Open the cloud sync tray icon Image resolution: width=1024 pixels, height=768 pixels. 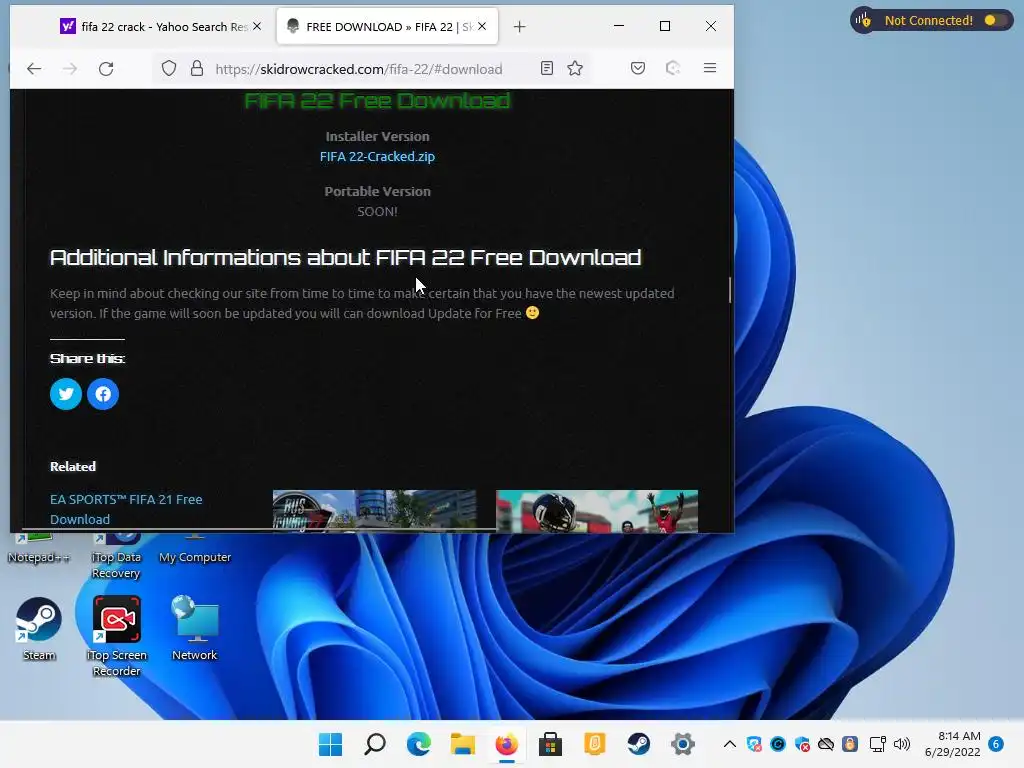[x=826, y=744]
